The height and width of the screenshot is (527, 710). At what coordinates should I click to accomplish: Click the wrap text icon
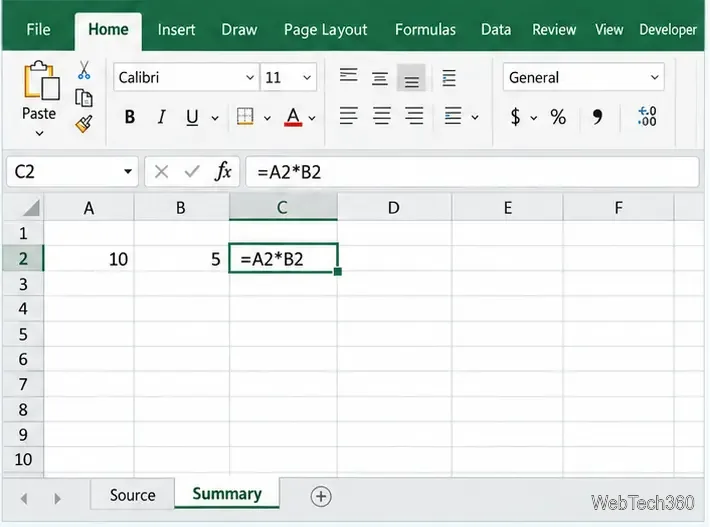point(449,78)
